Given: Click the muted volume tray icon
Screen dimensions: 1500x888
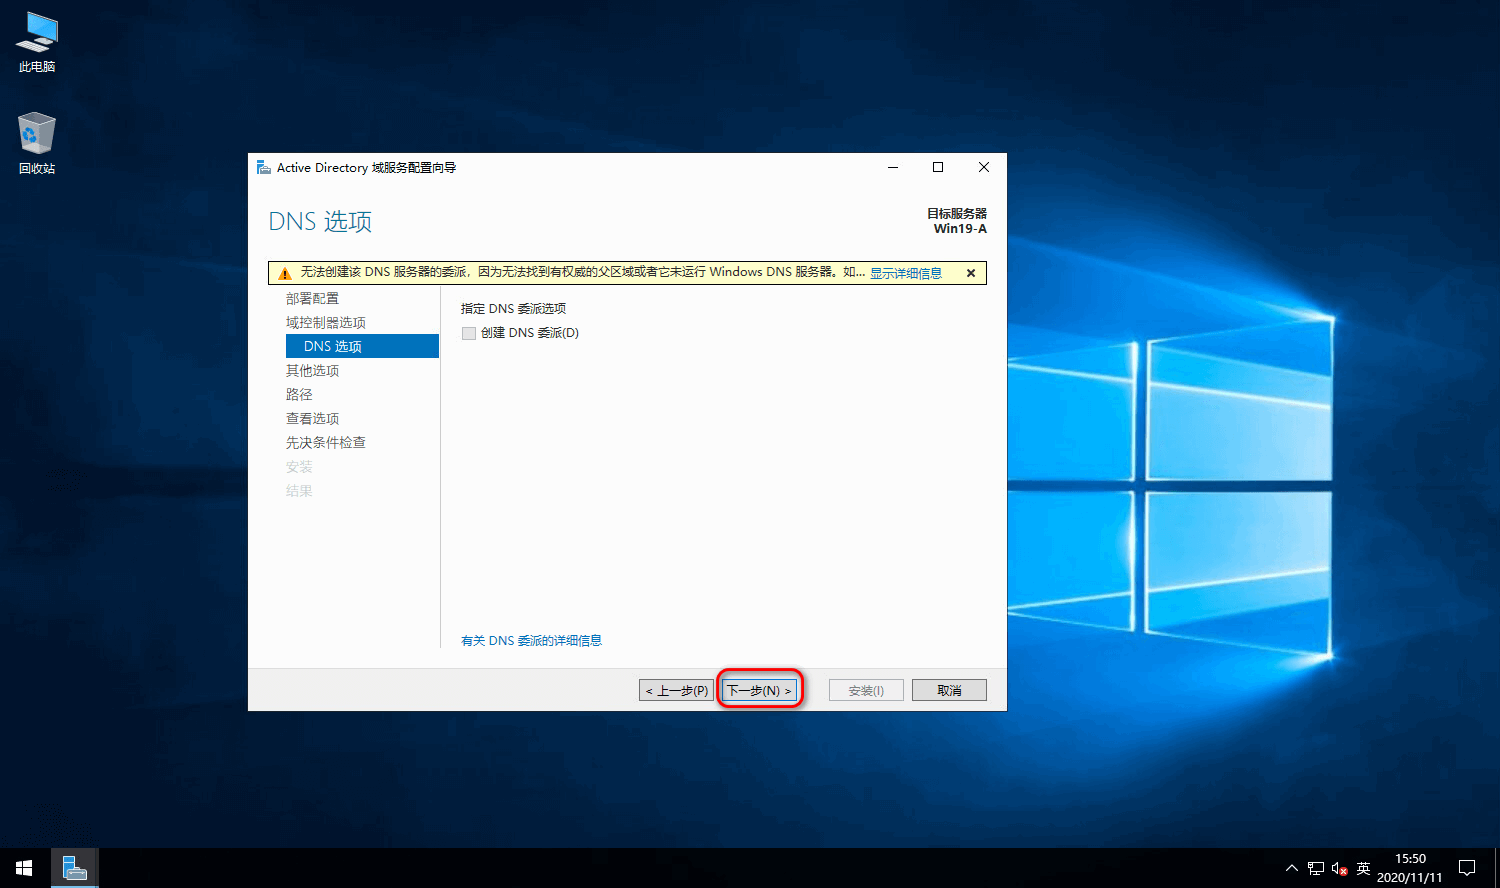Looking at the screenshot, I should (1340, 868).
